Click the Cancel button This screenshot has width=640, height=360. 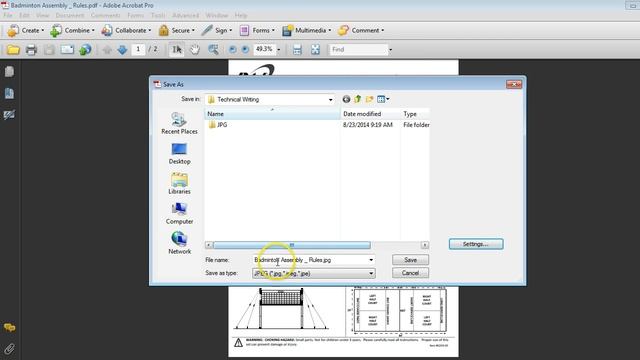(410, 273)
